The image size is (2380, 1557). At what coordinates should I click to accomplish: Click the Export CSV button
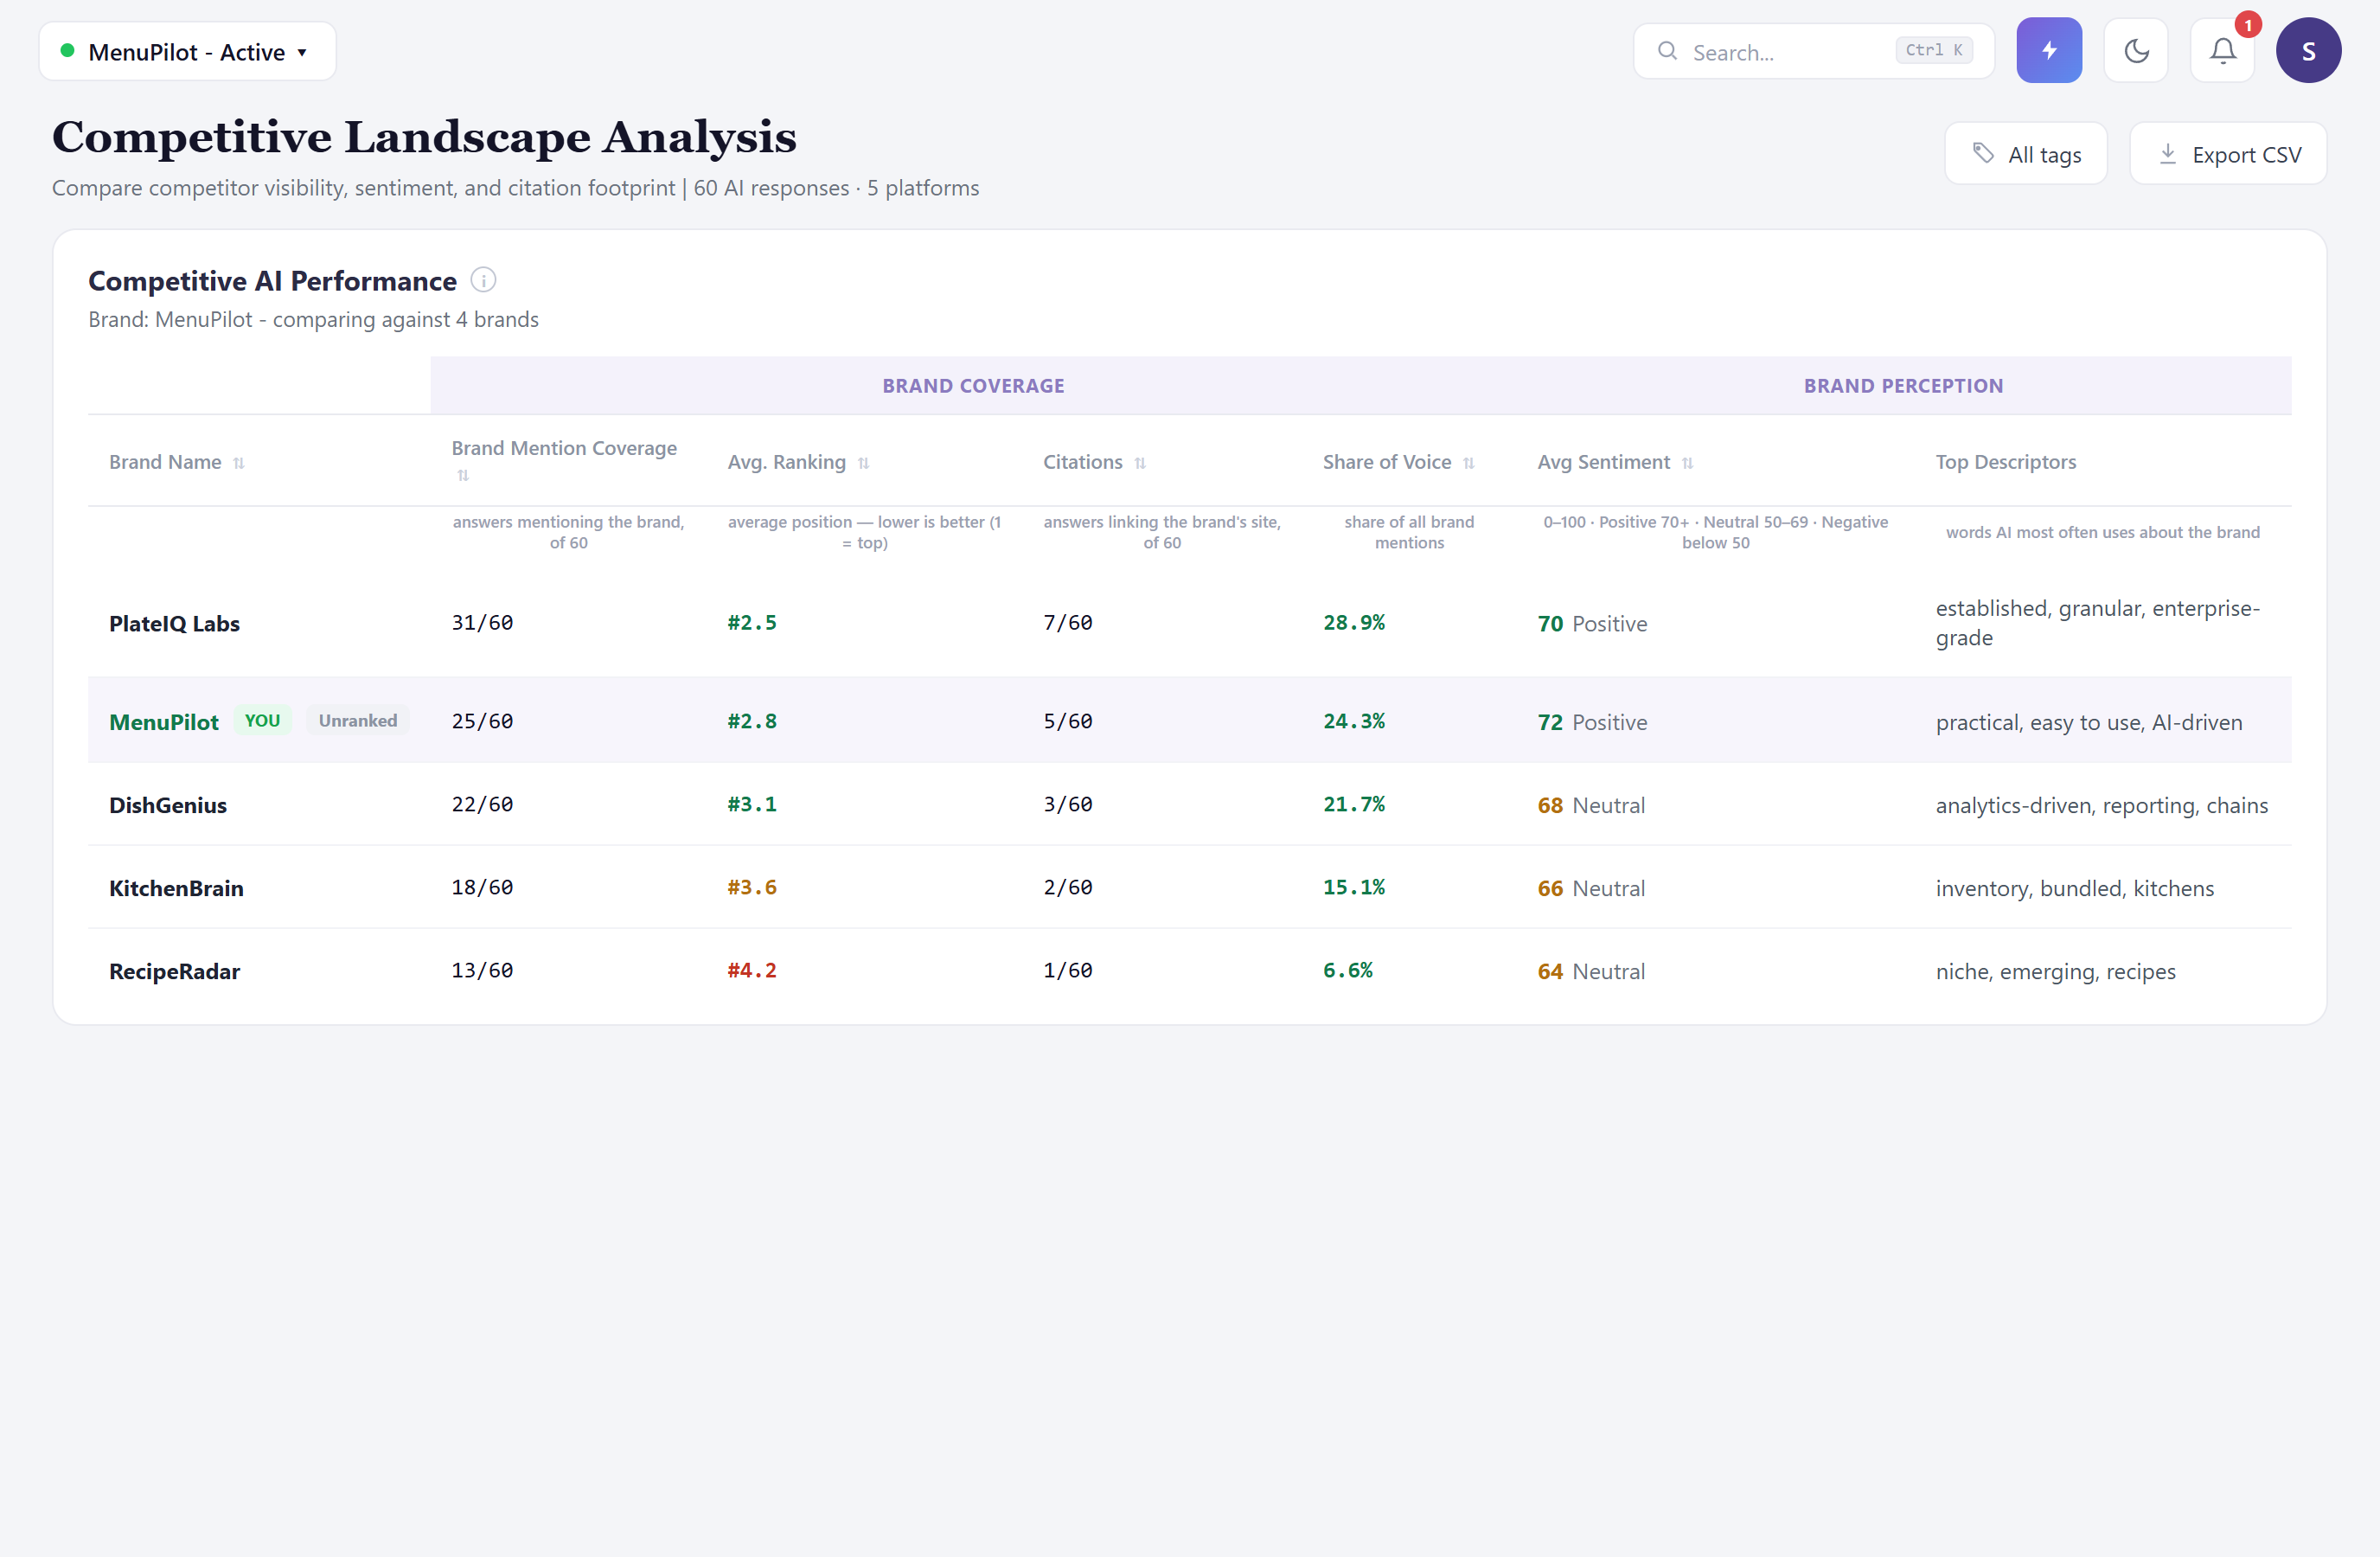coord(2227,154)
